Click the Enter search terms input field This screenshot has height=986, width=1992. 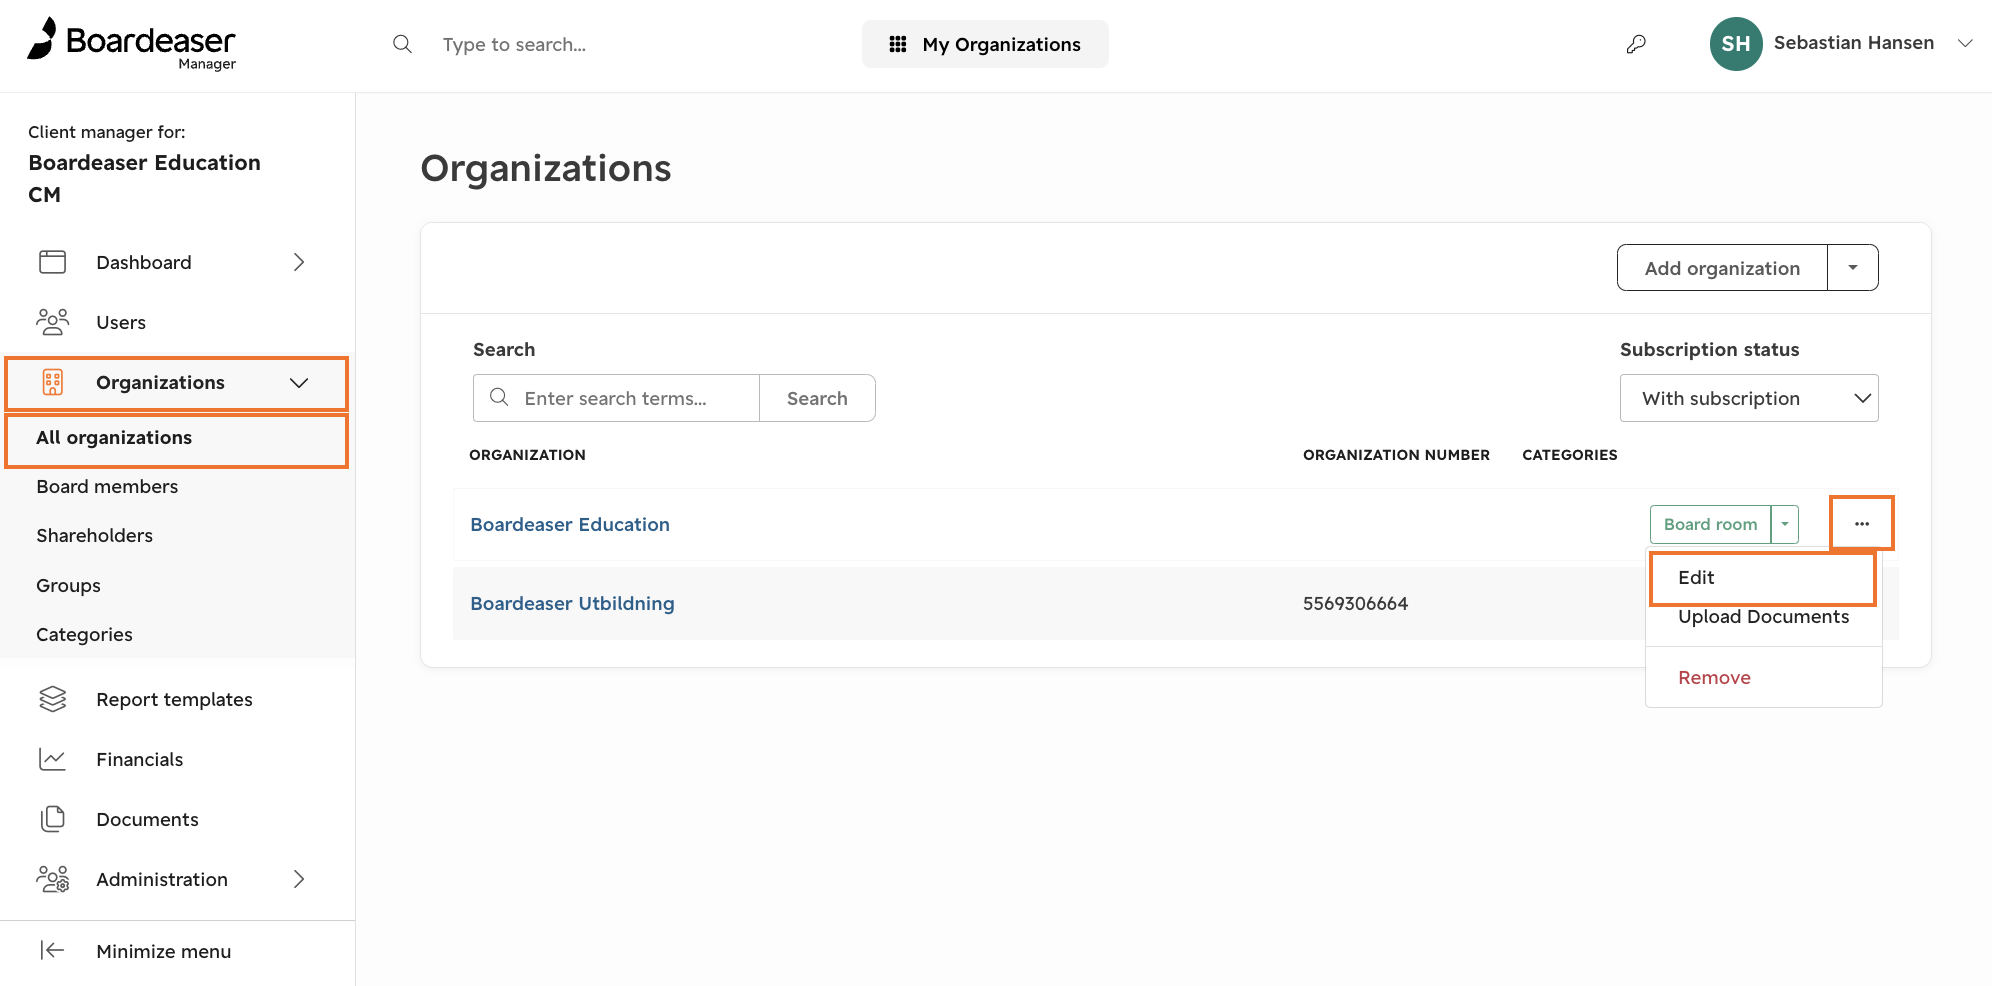click(x=616, y=398)
